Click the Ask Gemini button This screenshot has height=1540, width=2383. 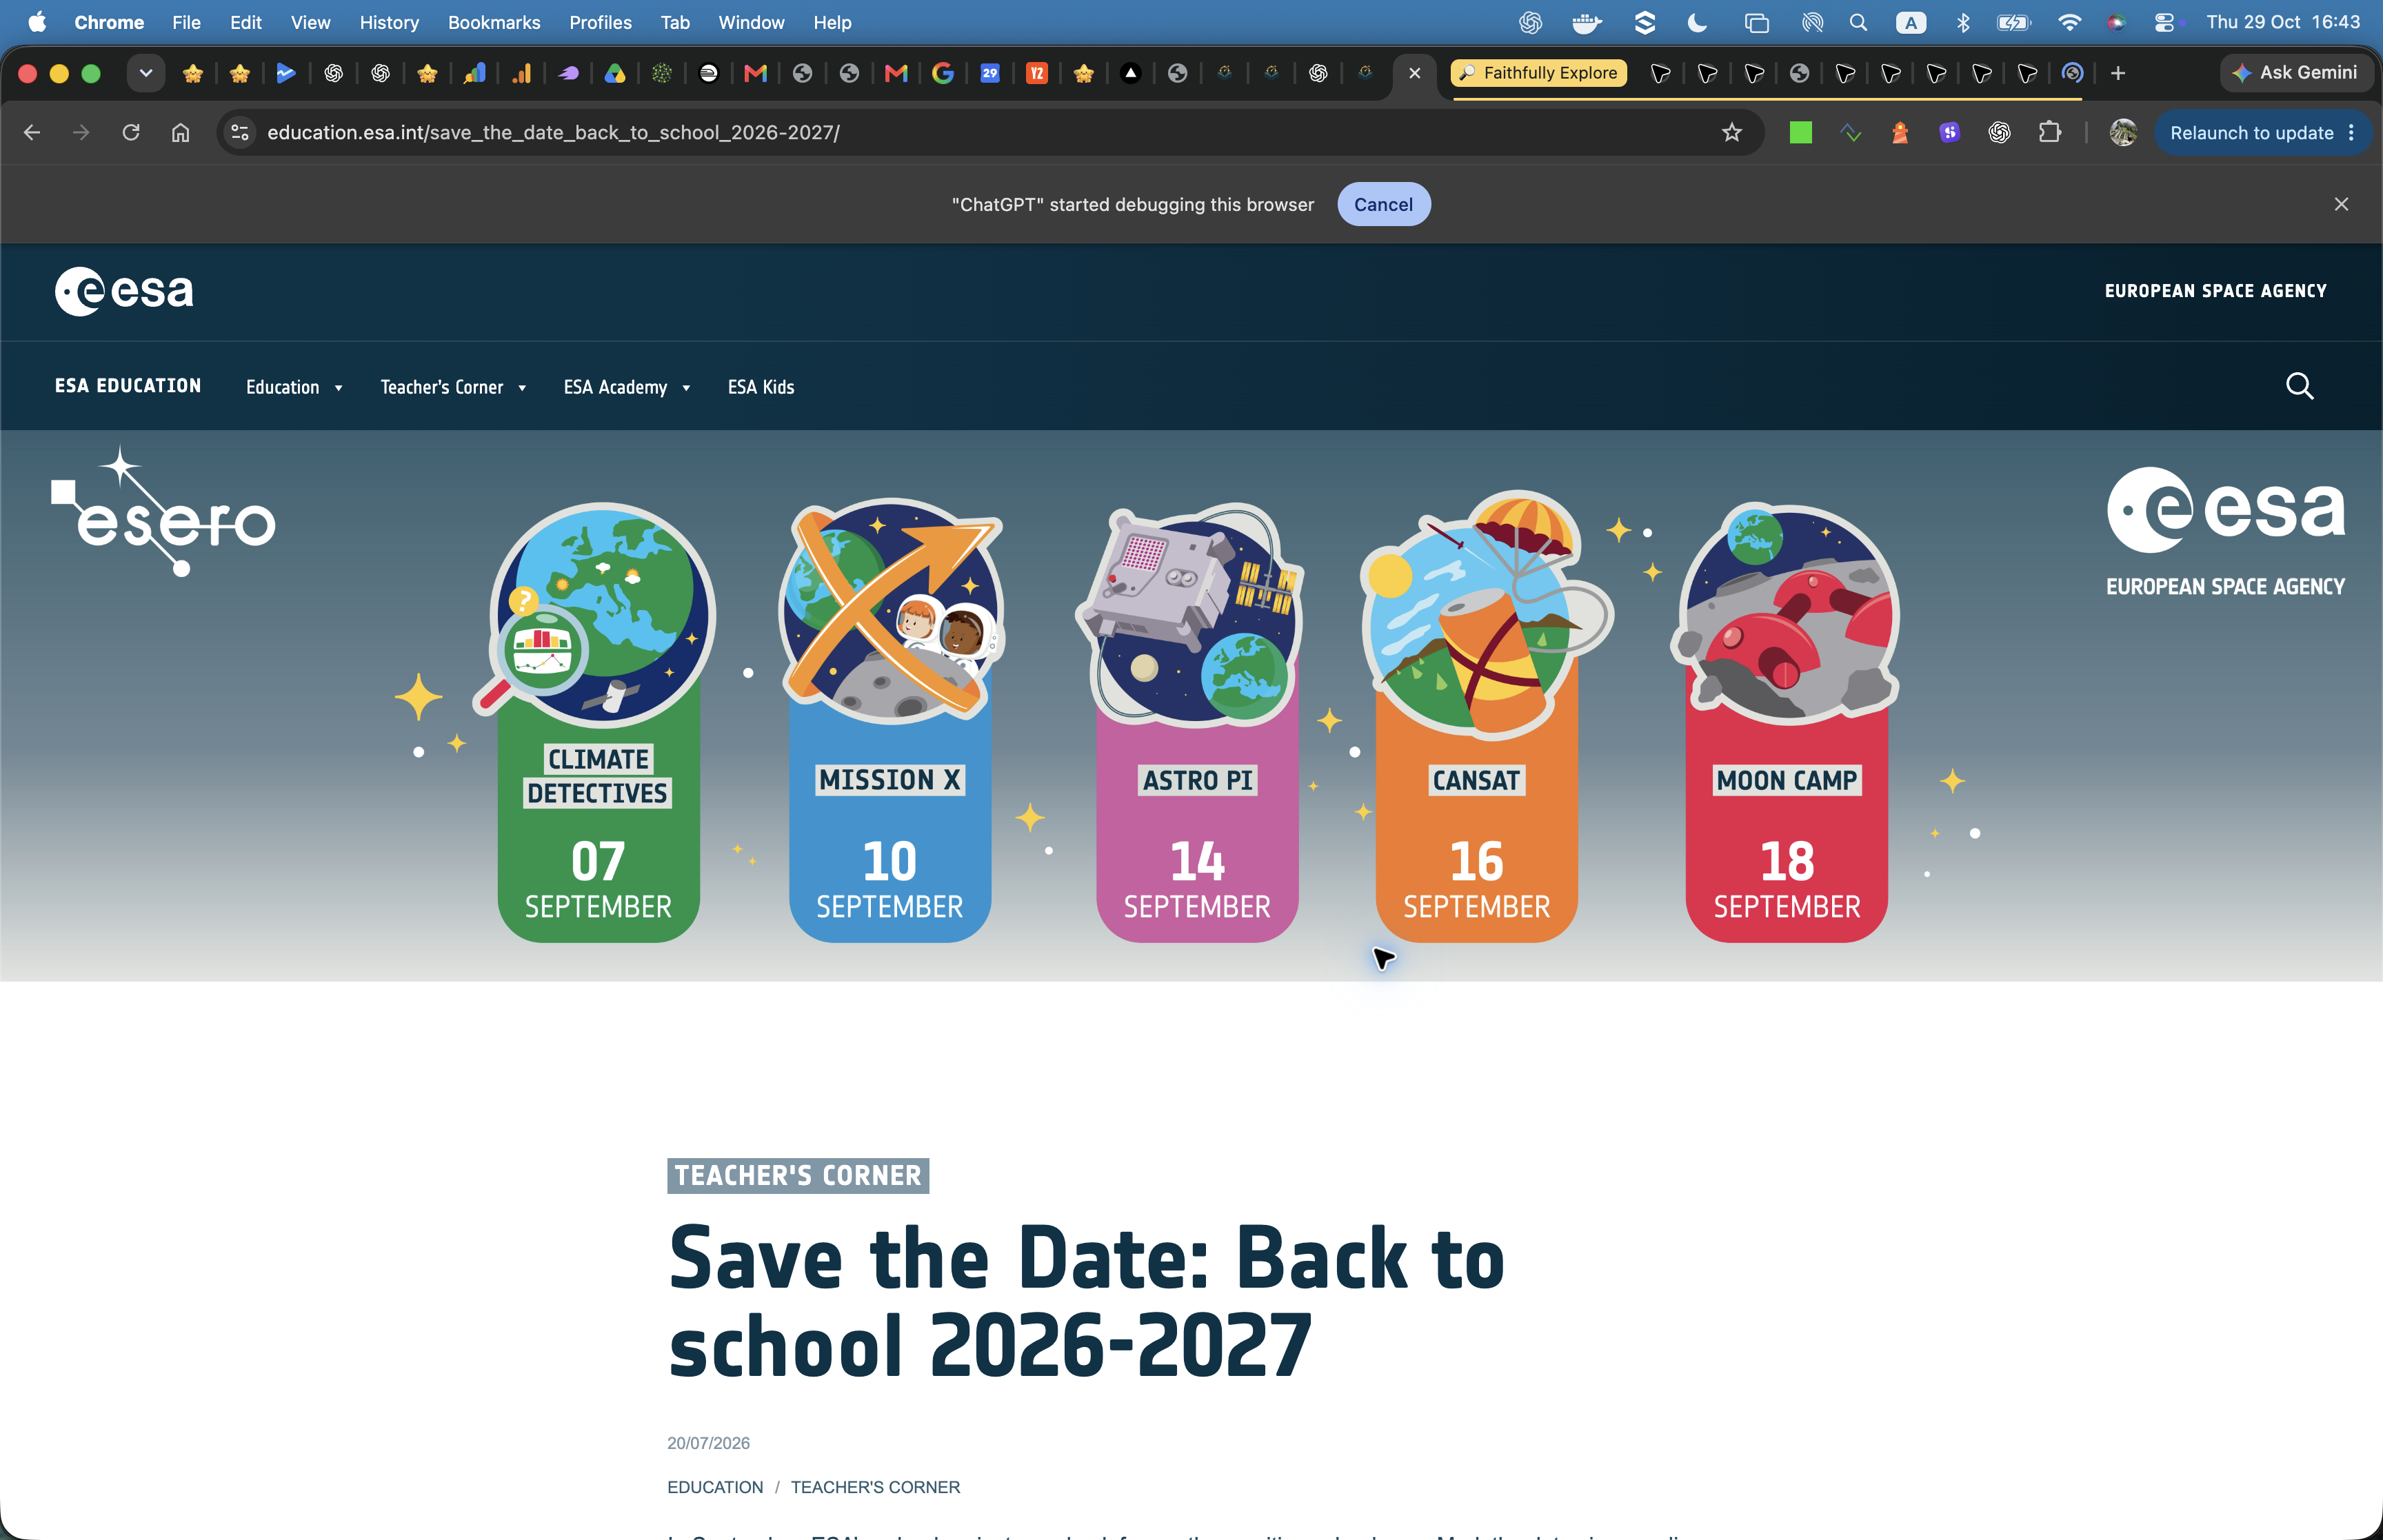click(x=2296, y=73)
